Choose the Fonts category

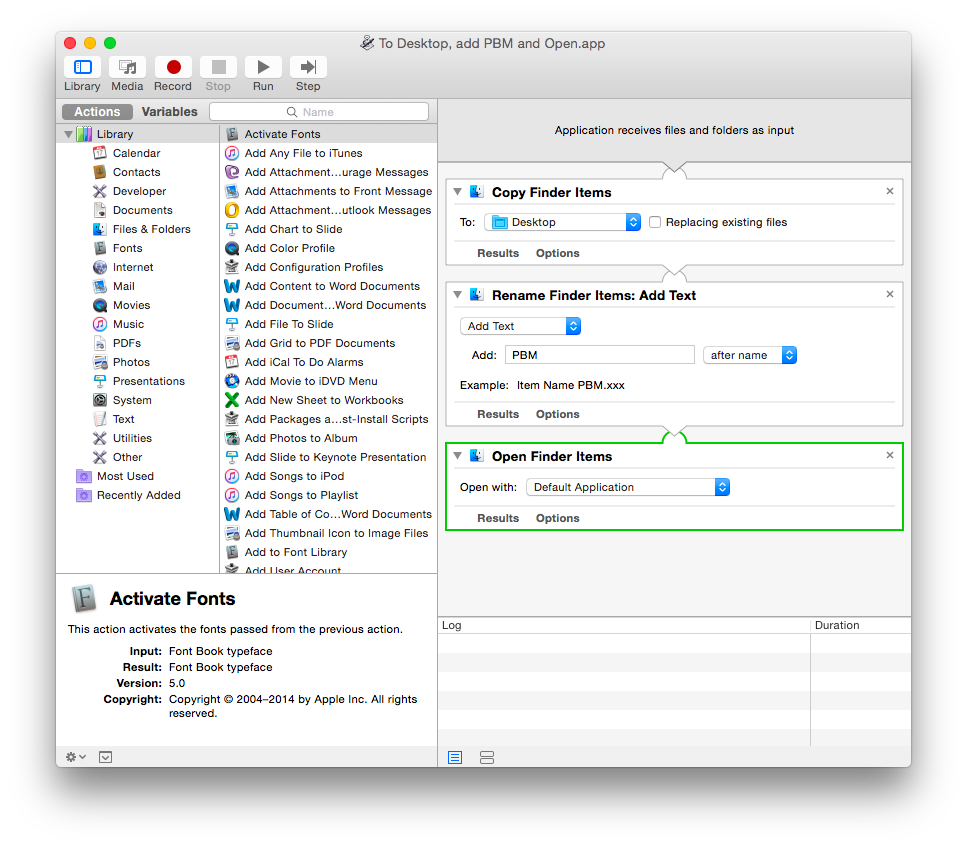coord(127,248)
